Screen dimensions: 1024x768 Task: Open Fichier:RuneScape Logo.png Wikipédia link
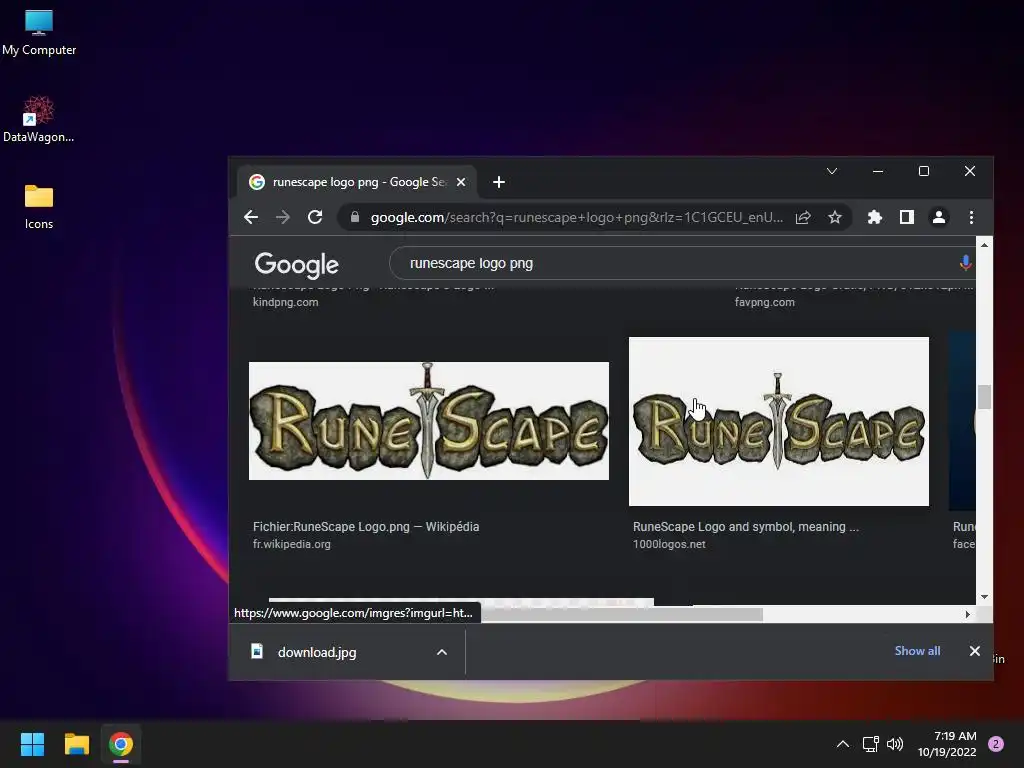pyautogui.click(x=366, y=526)
